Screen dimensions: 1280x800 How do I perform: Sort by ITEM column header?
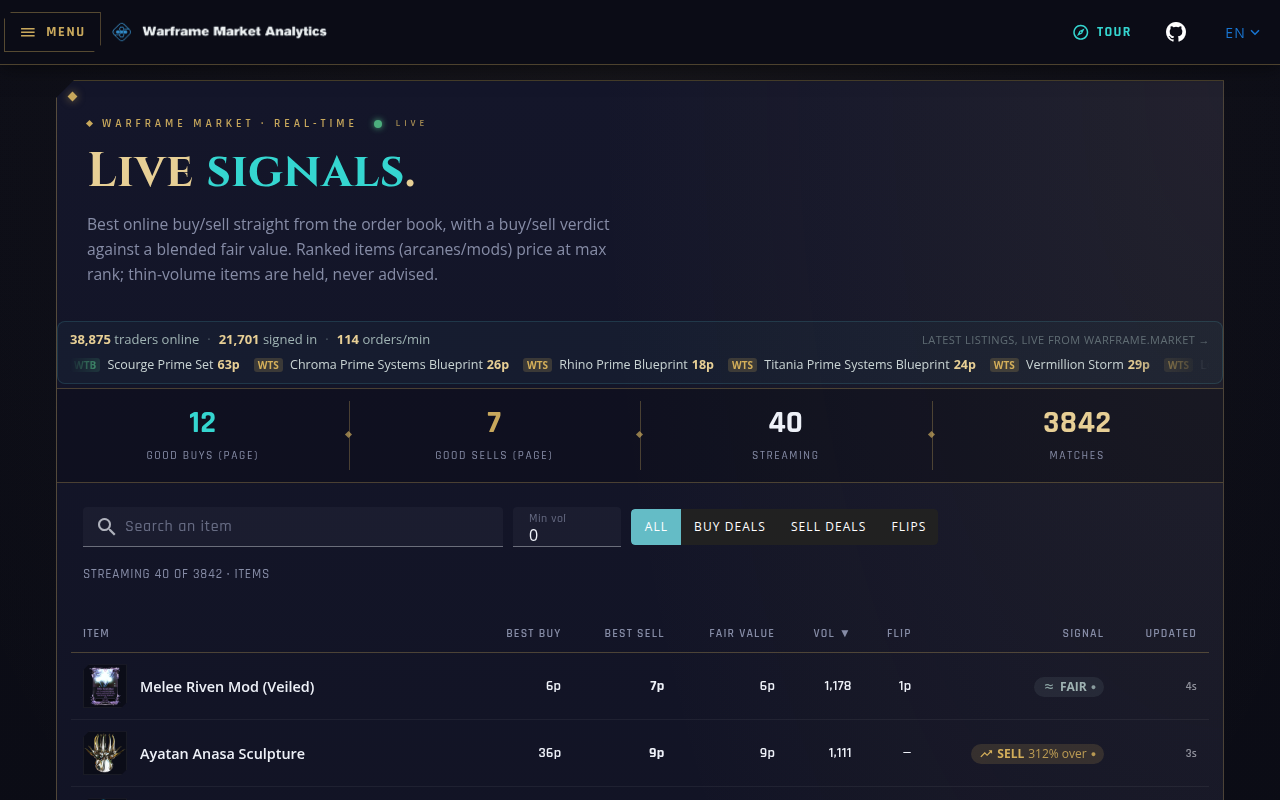click(x=96, y=633)
